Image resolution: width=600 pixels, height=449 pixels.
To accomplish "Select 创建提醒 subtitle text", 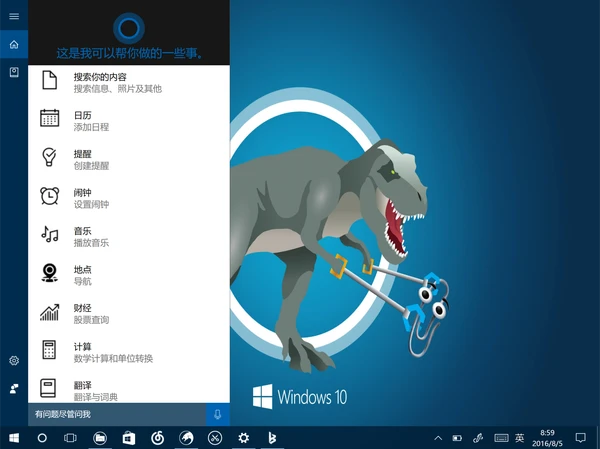I will (x=91, y=166).
